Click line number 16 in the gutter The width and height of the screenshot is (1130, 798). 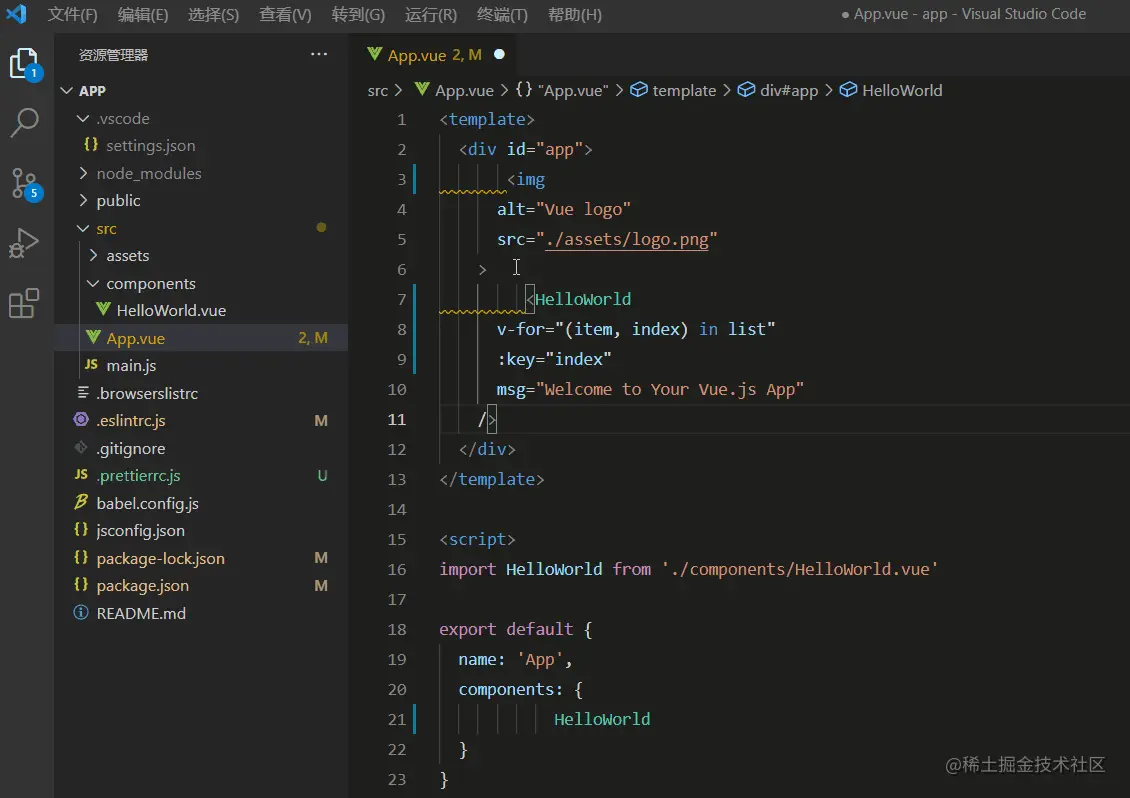[x=396, y=569]
